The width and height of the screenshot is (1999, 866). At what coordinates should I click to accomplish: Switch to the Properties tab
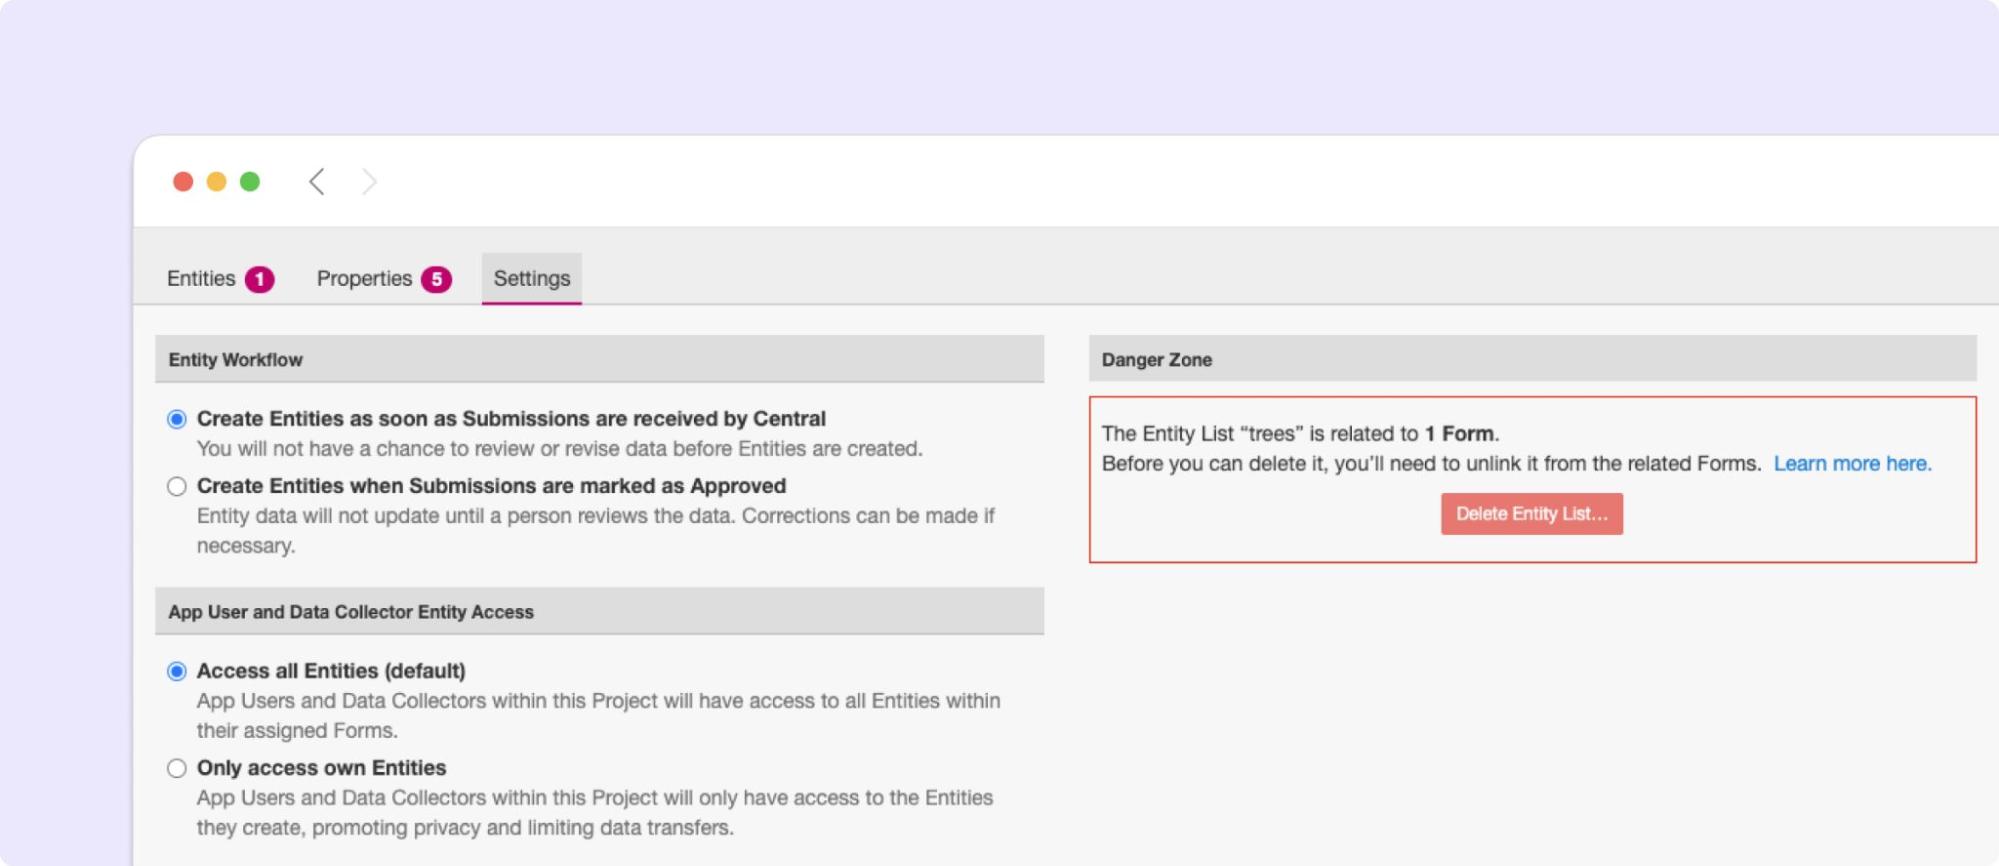click(364, 279)
